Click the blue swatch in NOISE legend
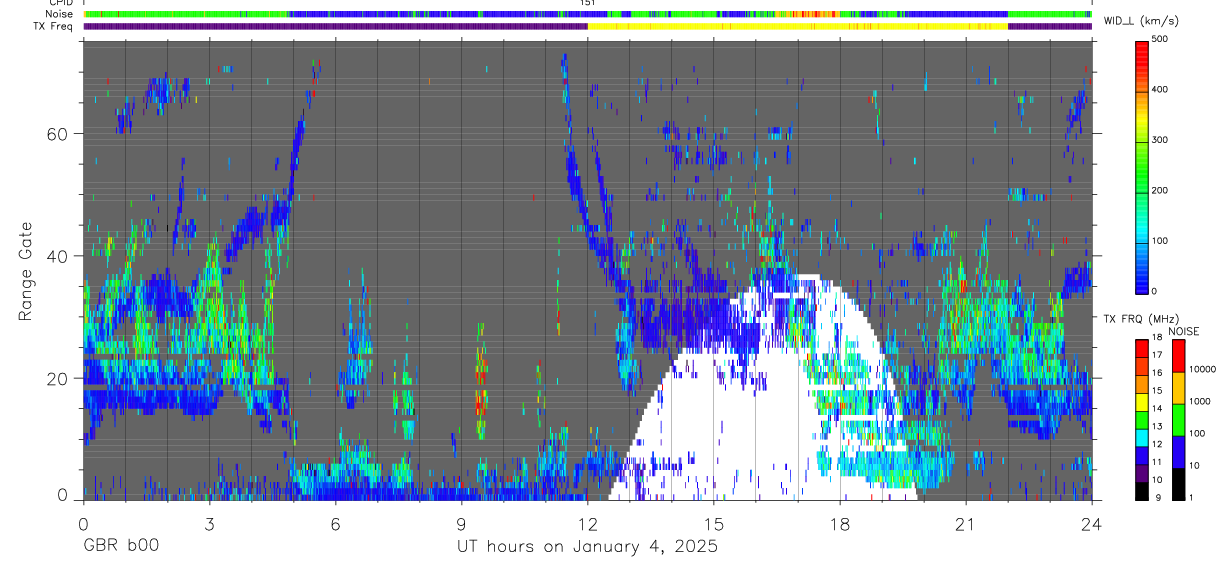The height and width of the screenshot is (567, 1228). coord(1177,451)
